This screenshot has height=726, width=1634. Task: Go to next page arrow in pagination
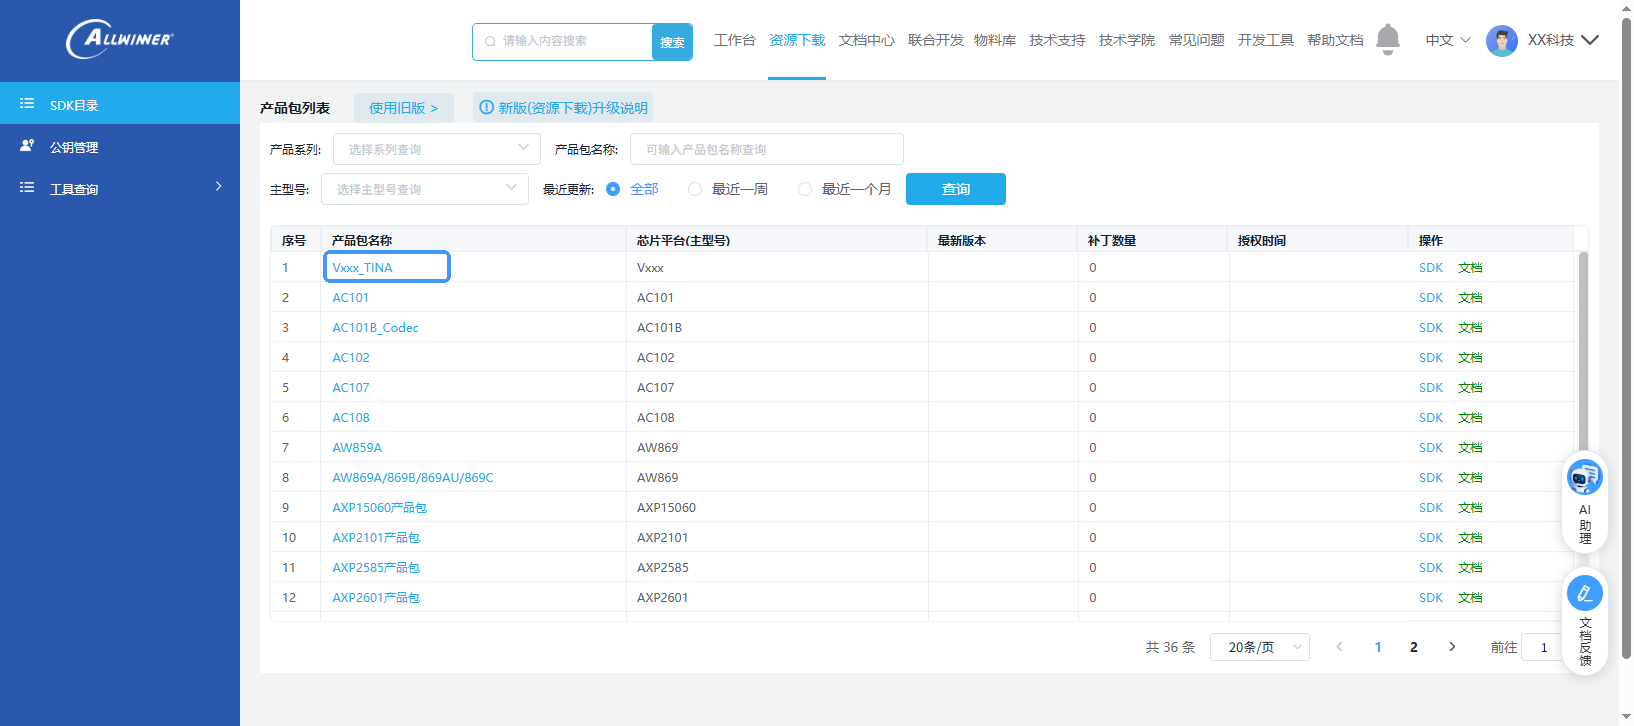coord(1452,647)
